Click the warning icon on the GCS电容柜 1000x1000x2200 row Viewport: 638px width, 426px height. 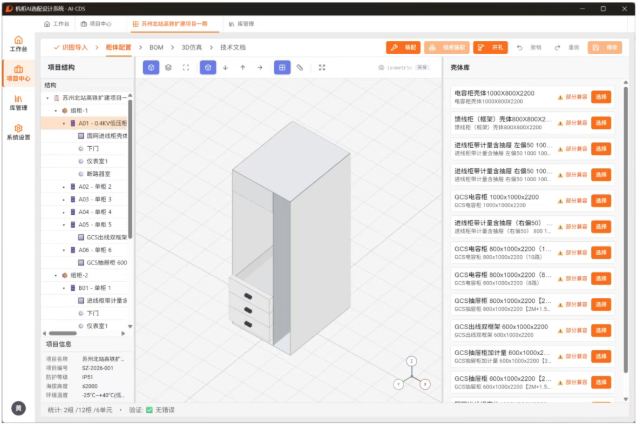(x=560, y=201)
